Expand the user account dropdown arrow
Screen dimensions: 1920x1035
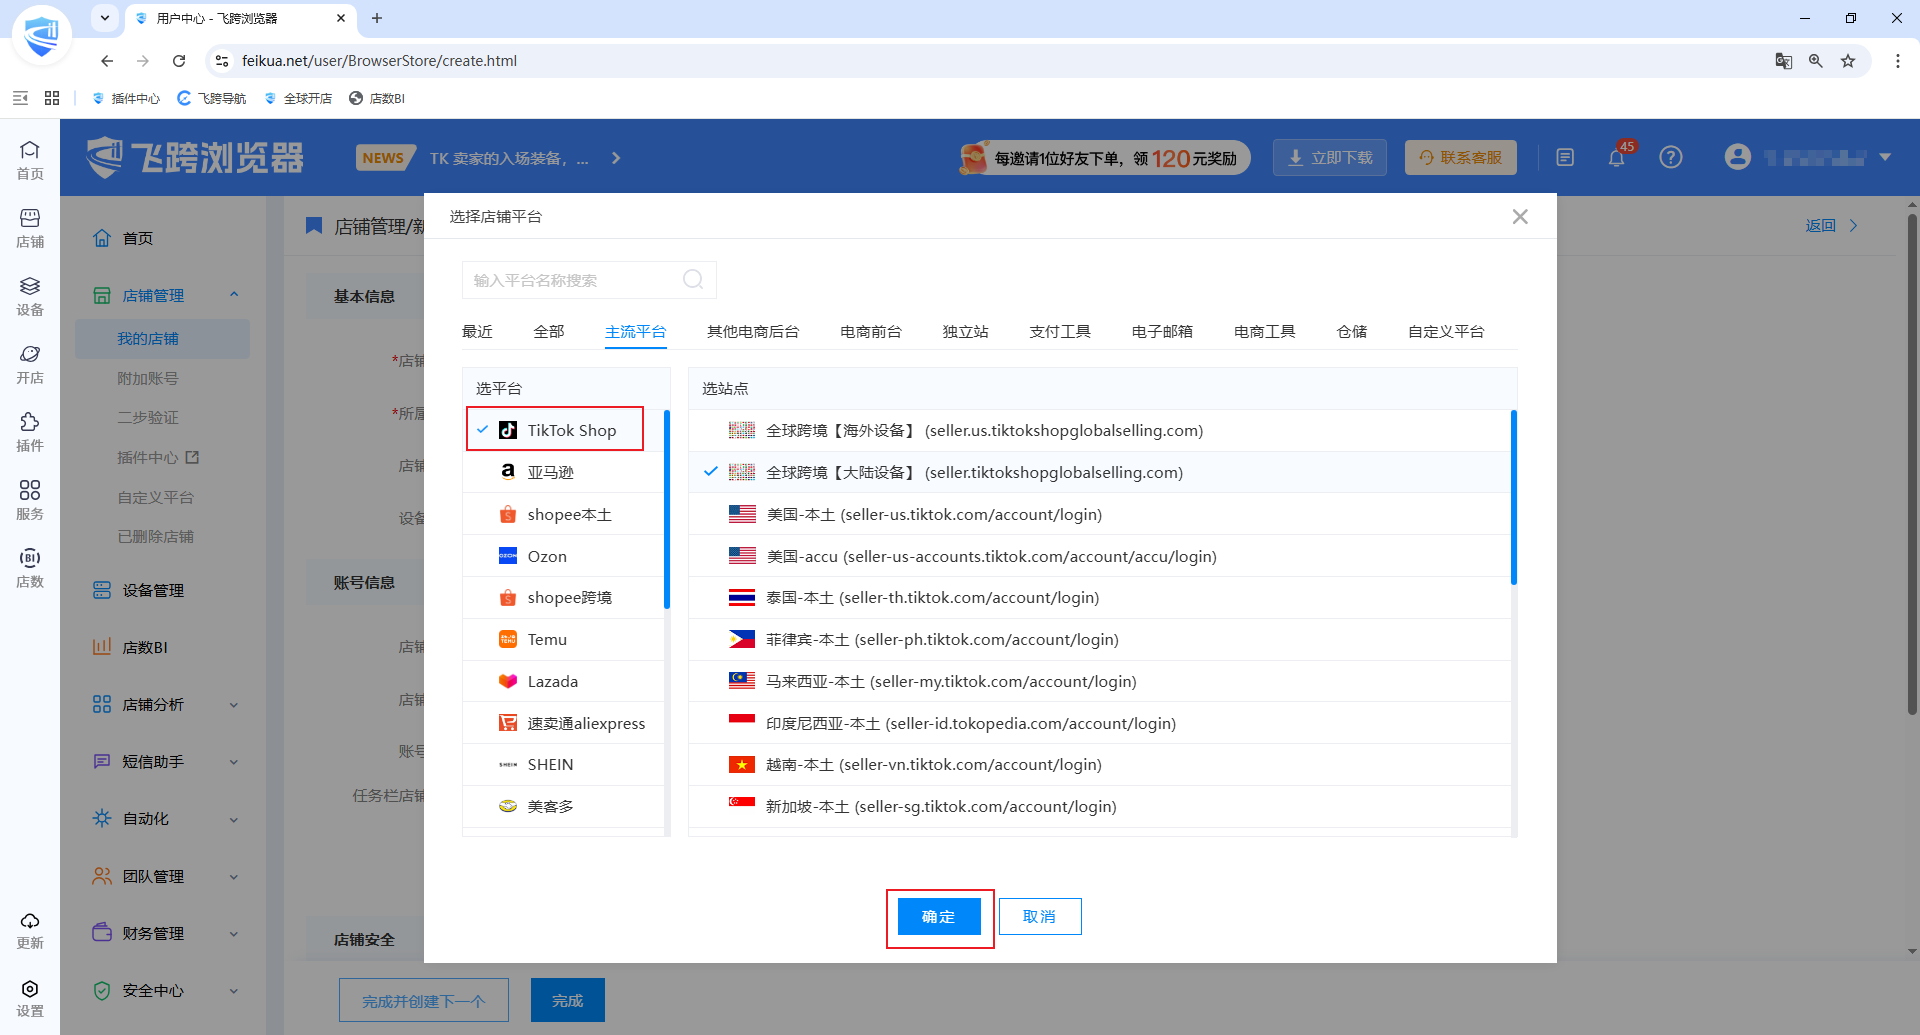tap(1885, 157)
